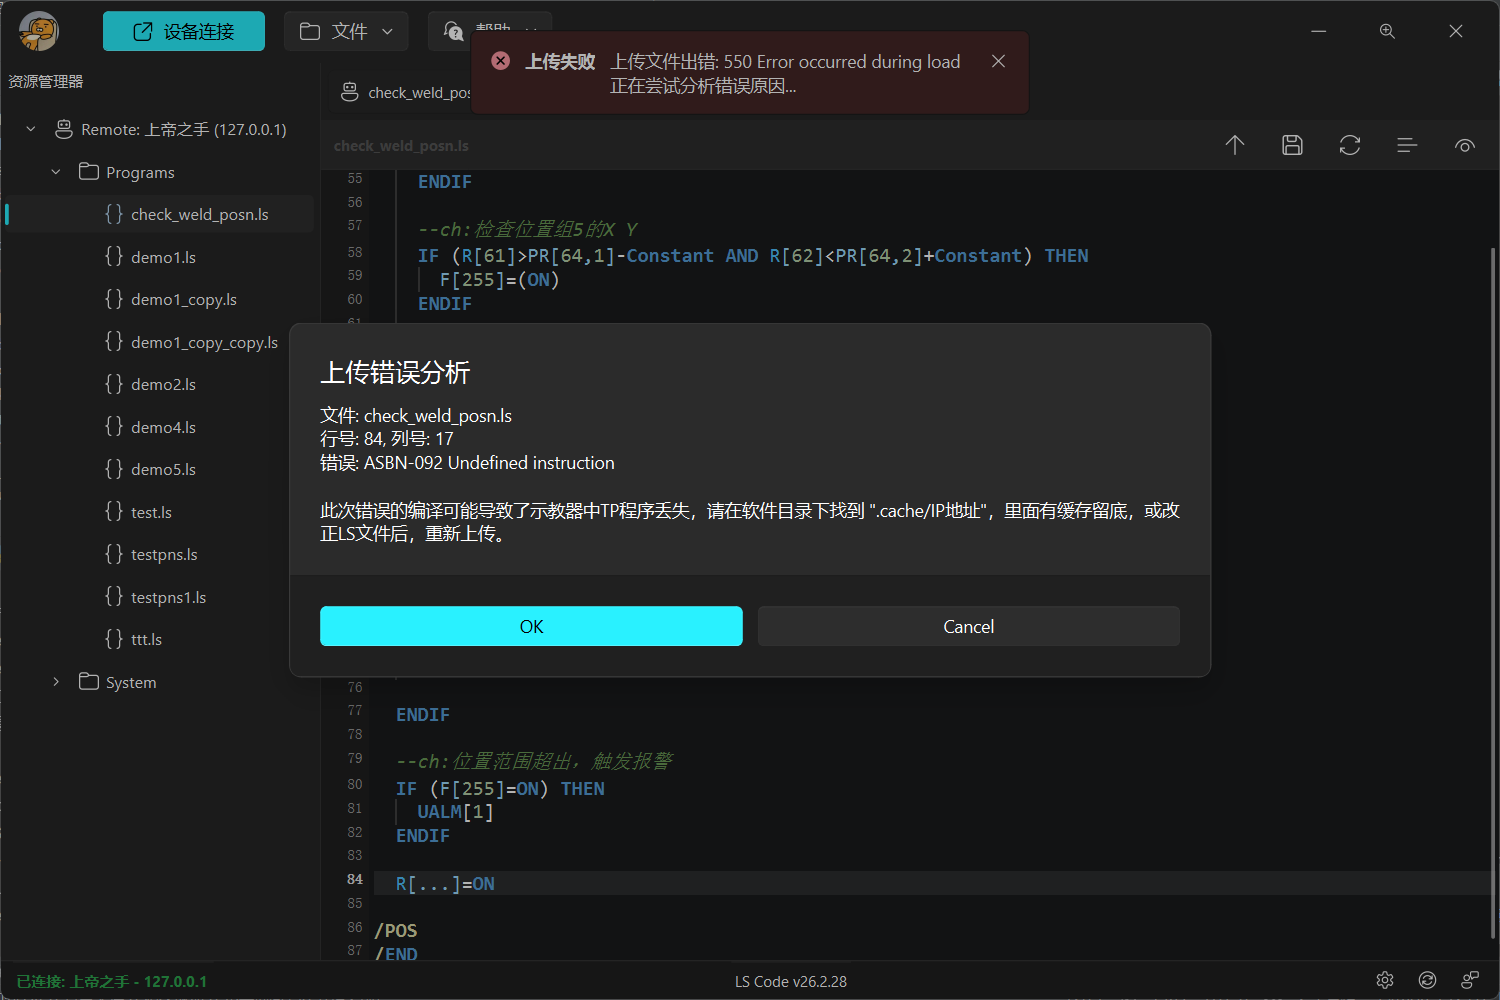This screenshot has width=1500, height=1000.
Task: Dismiss the dialog with Cancel
Action: 967,626
